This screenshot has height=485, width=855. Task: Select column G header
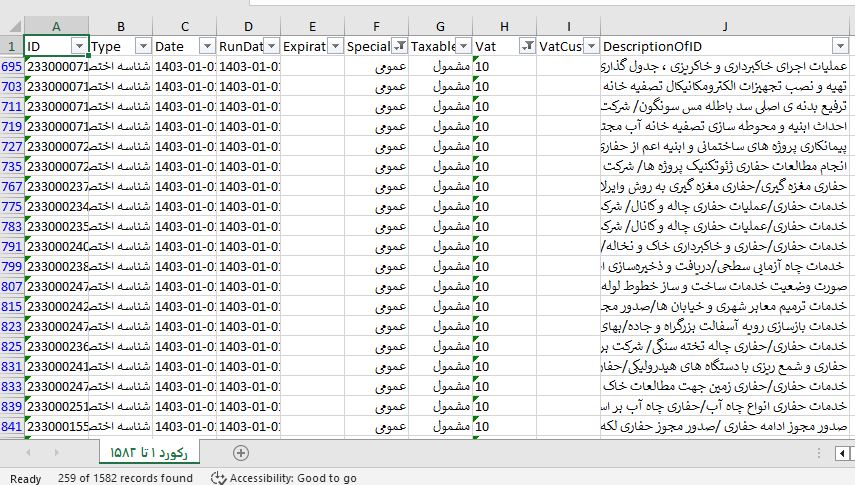pos(440,26)
